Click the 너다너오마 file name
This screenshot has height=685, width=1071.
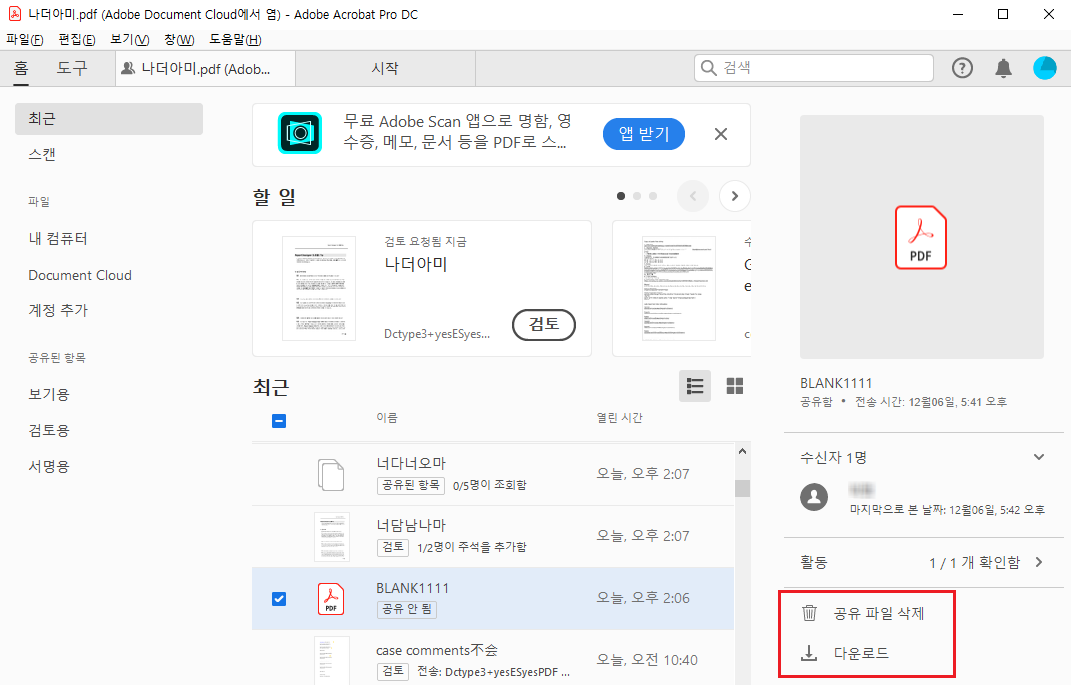coord(411,463)
